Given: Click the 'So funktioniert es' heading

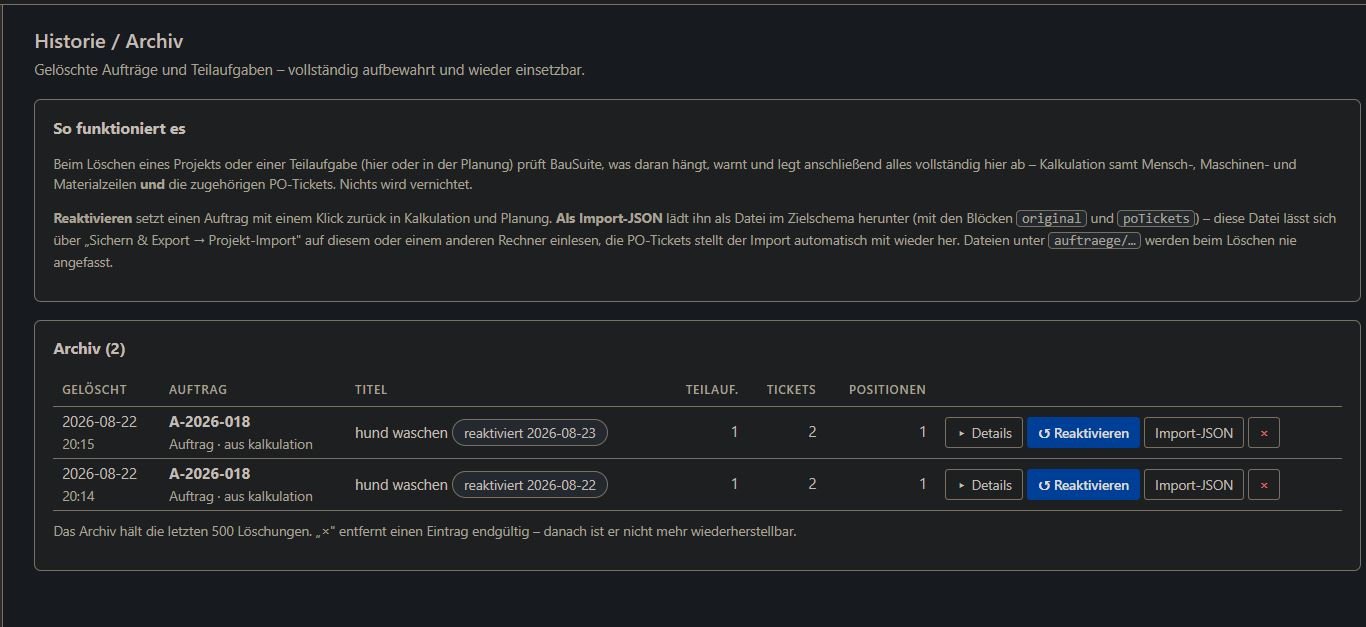Looking at the screenshot, I should pyautogui.click(x=119, y=129).
